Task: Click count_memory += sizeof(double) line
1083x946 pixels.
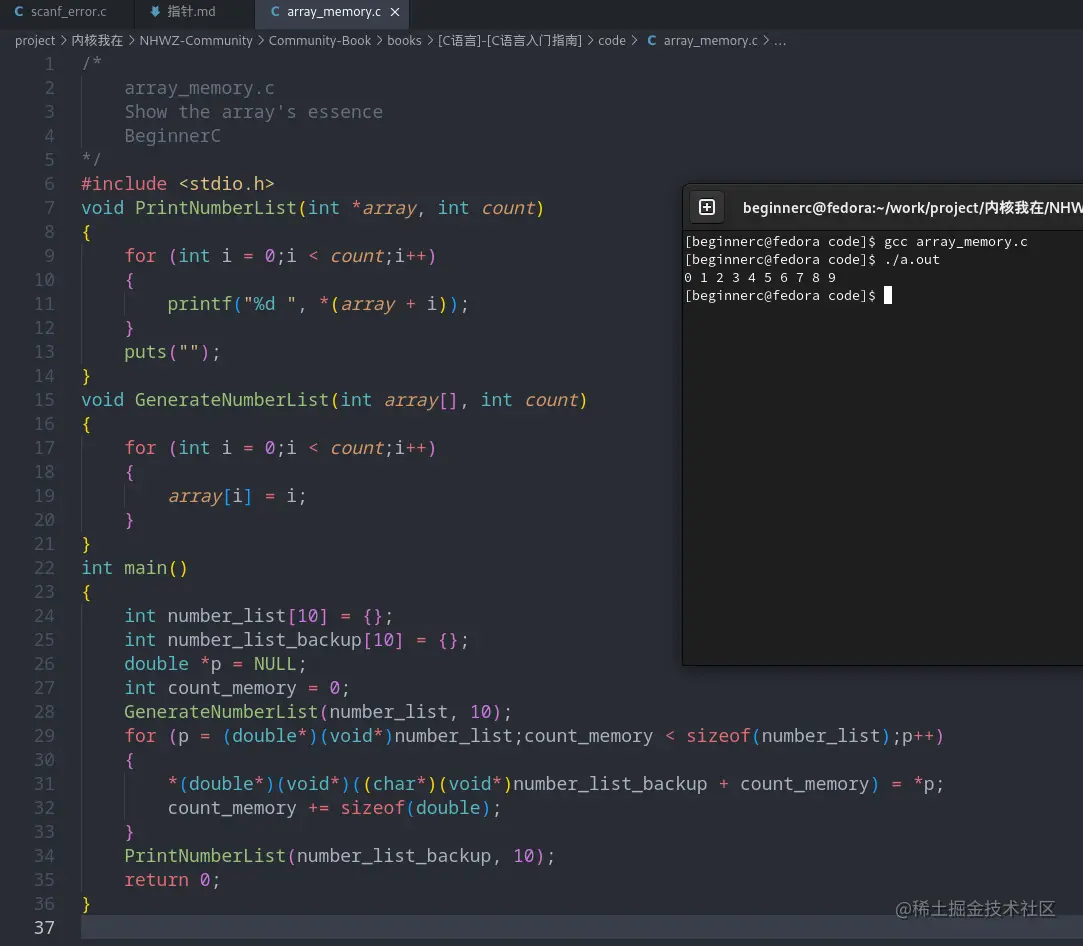Action: (334, 808)
